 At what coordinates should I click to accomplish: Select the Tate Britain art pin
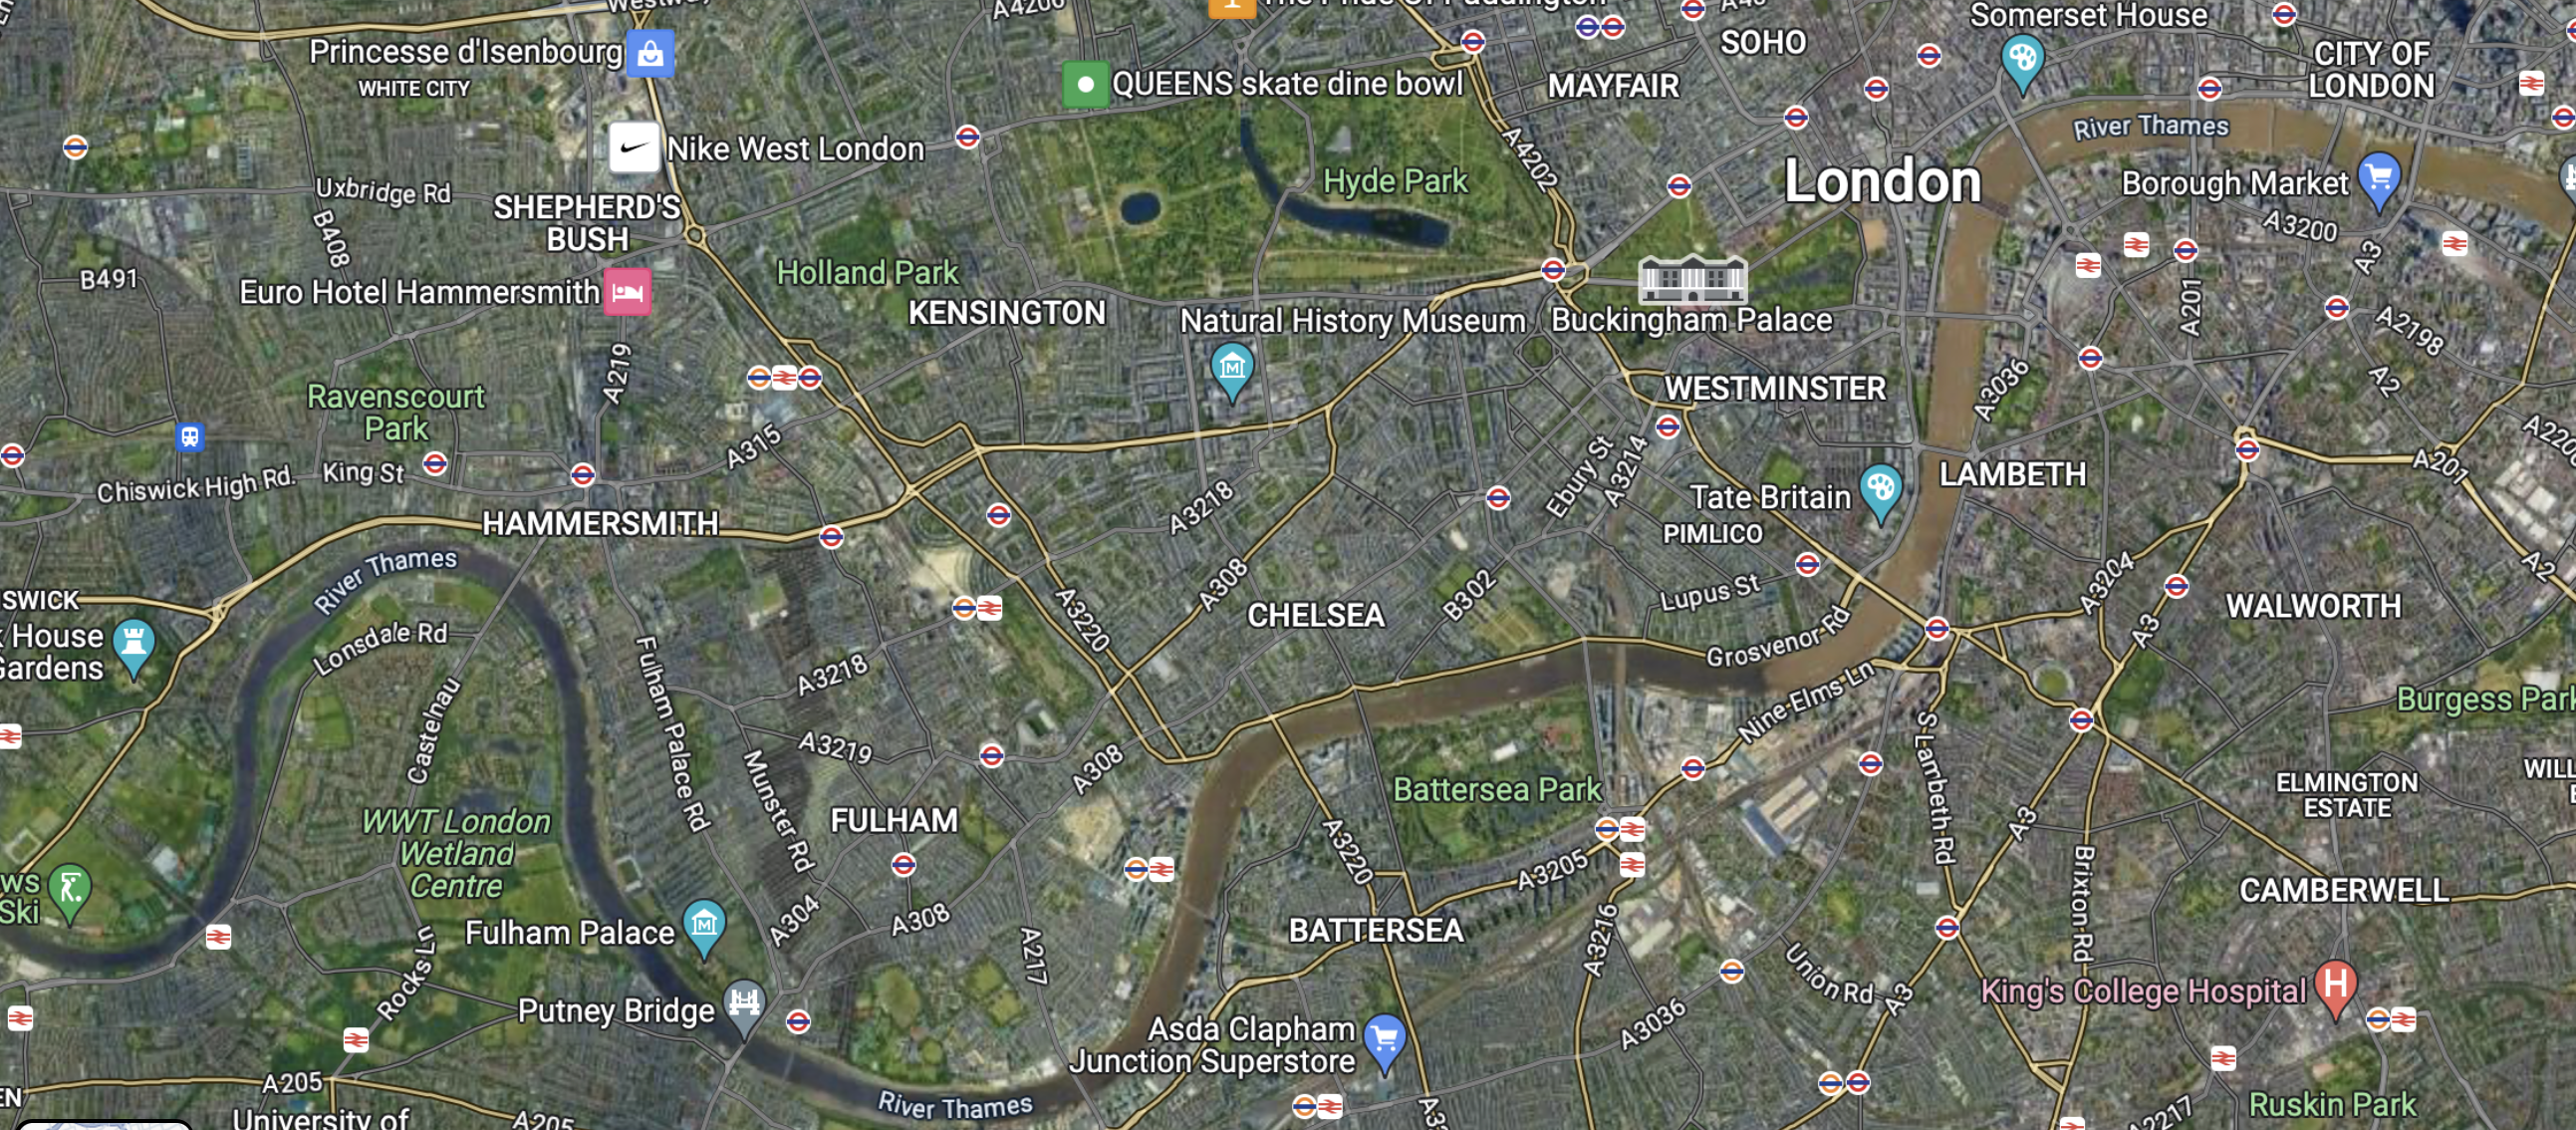pos(1880,492)
